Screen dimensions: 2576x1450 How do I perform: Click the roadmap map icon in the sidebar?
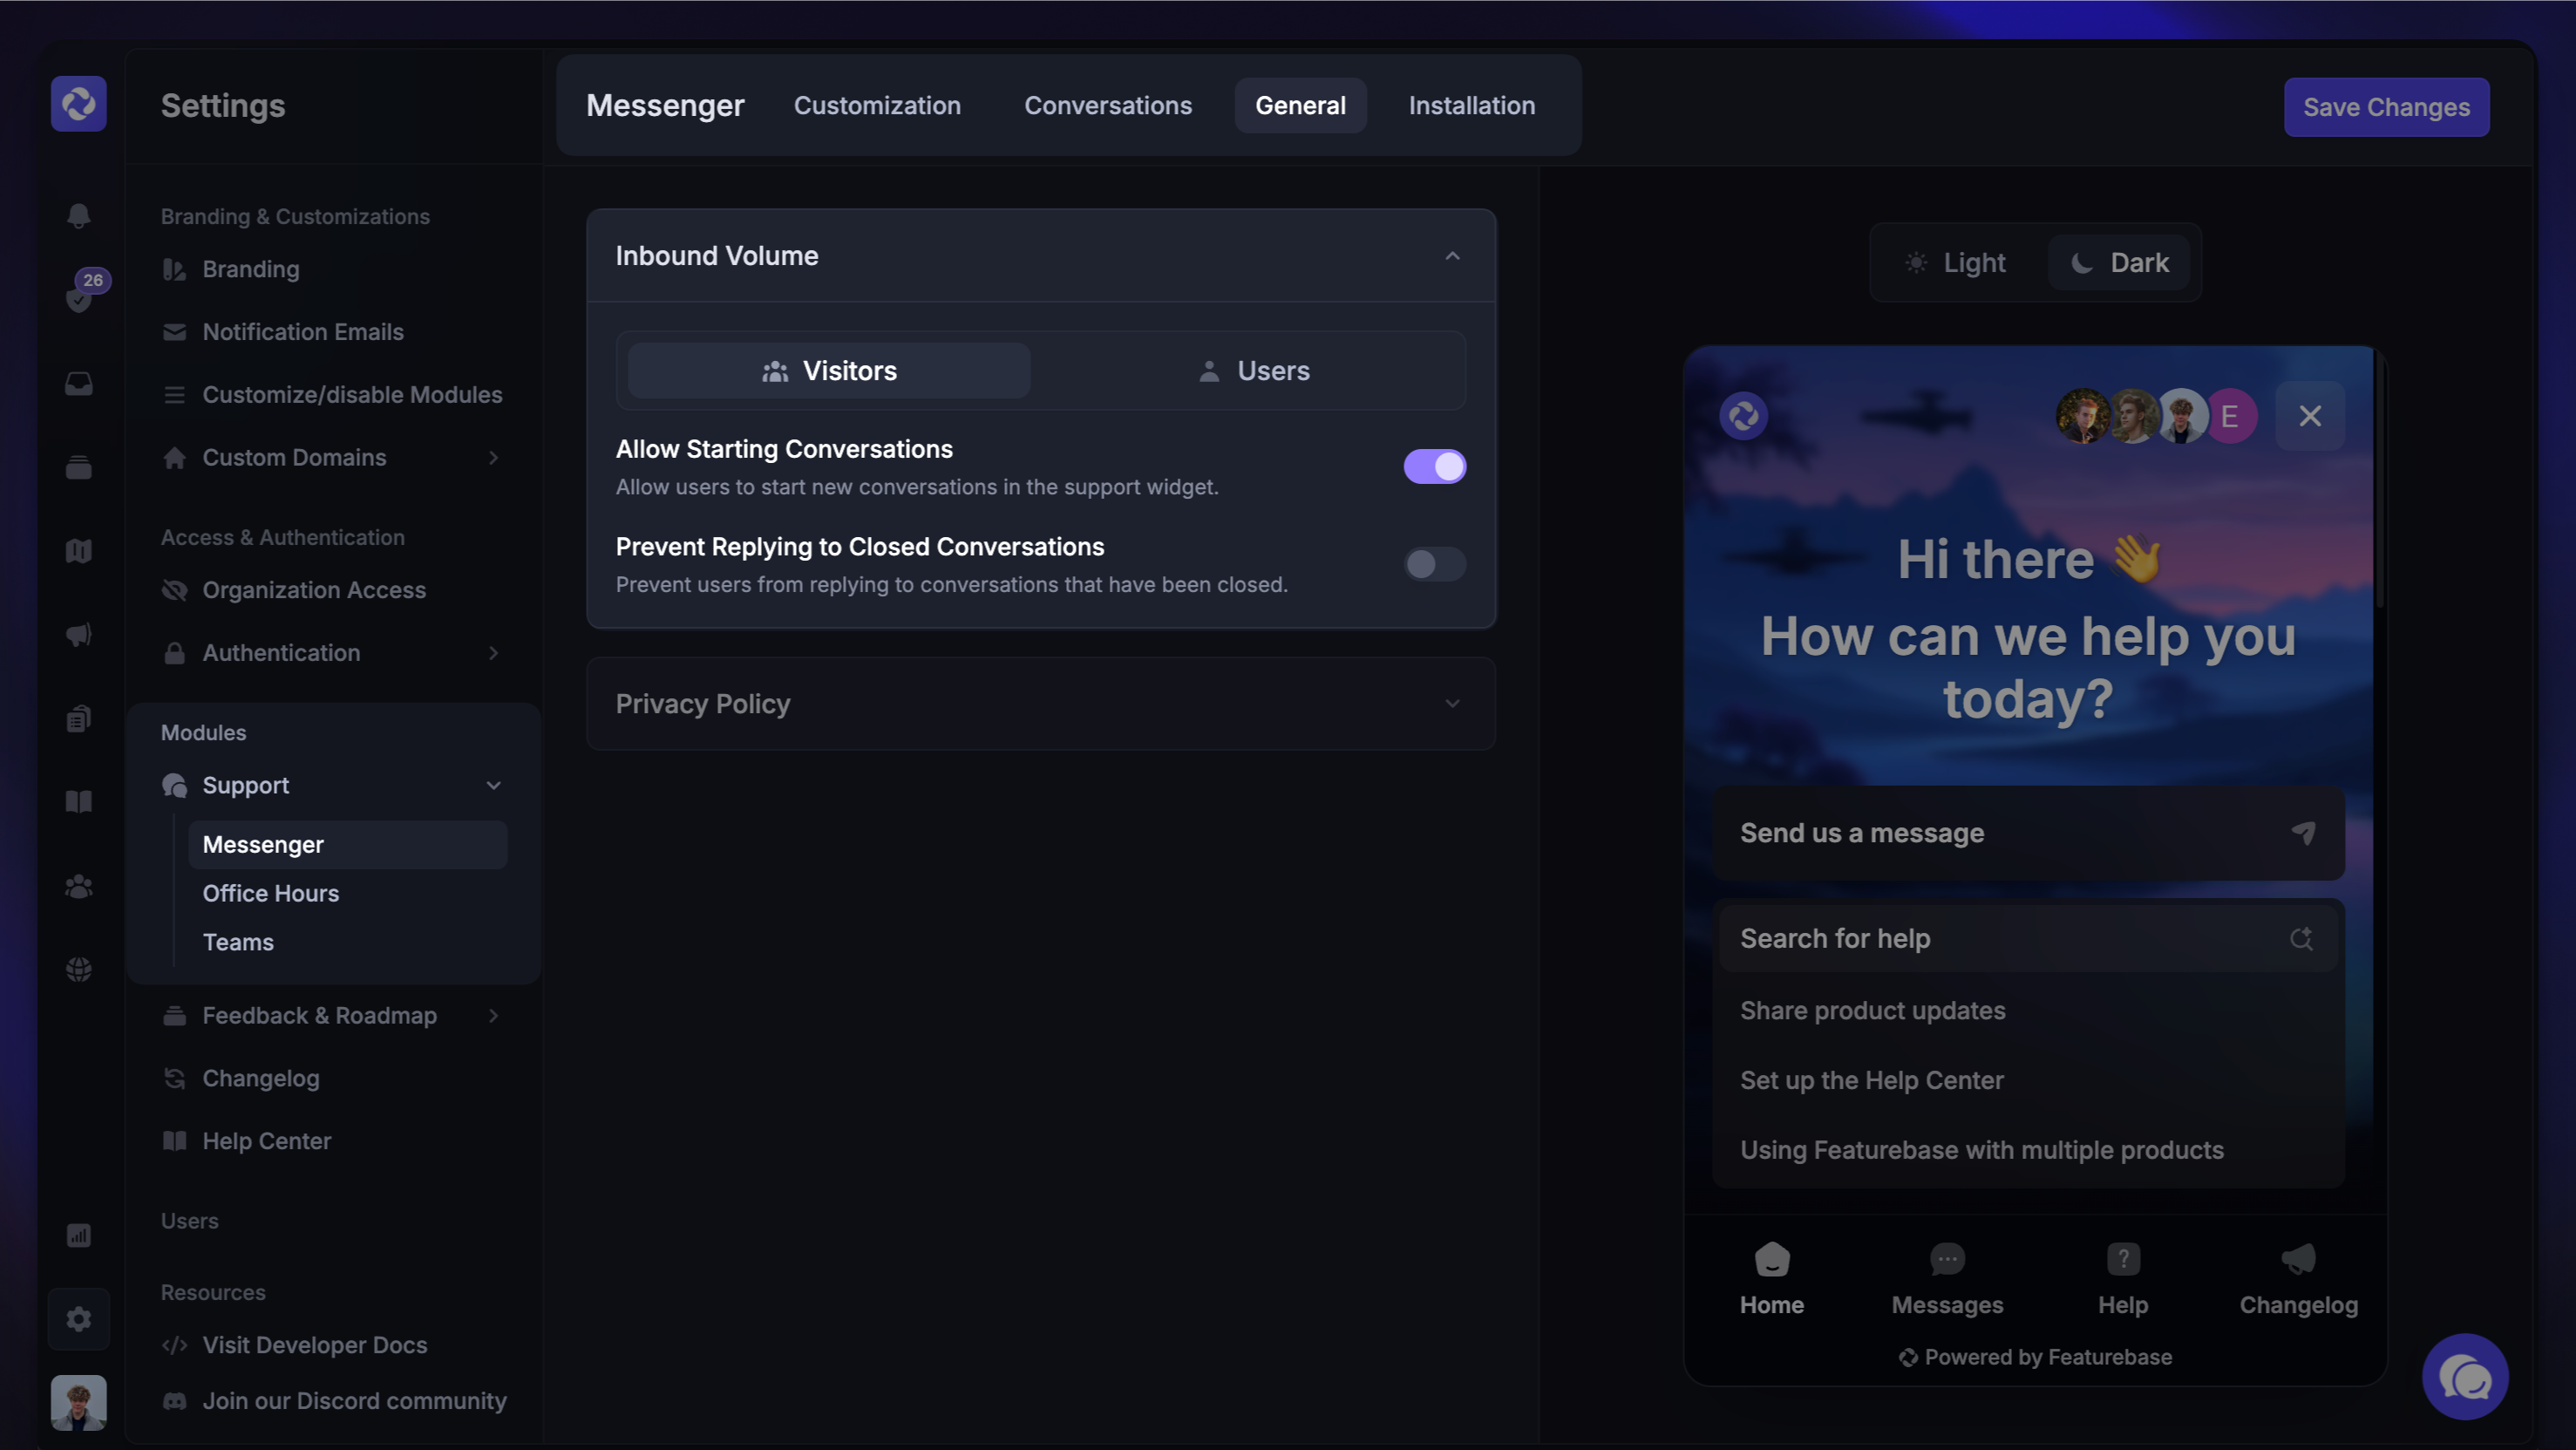pos(79,551)
